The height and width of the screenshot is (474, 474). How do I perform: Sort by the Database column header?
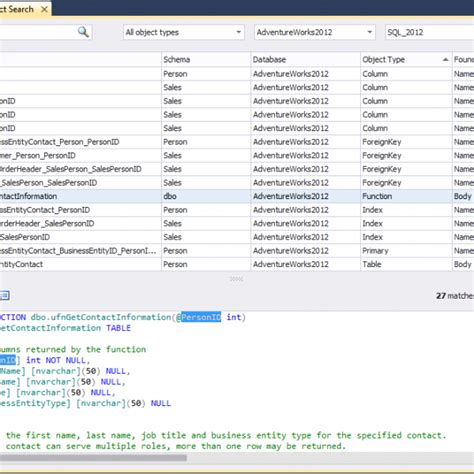(x=305, y=60)
